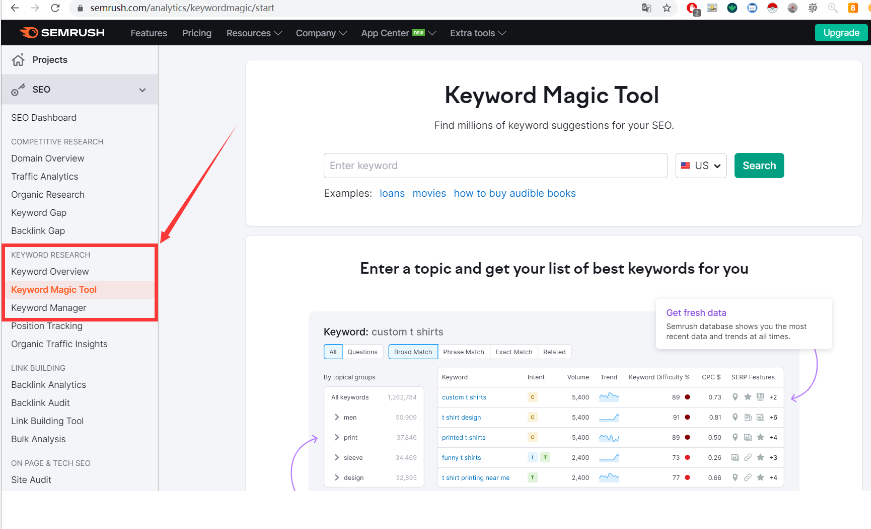
Task: Click the Semrush logo
Action: click(64, 33)
